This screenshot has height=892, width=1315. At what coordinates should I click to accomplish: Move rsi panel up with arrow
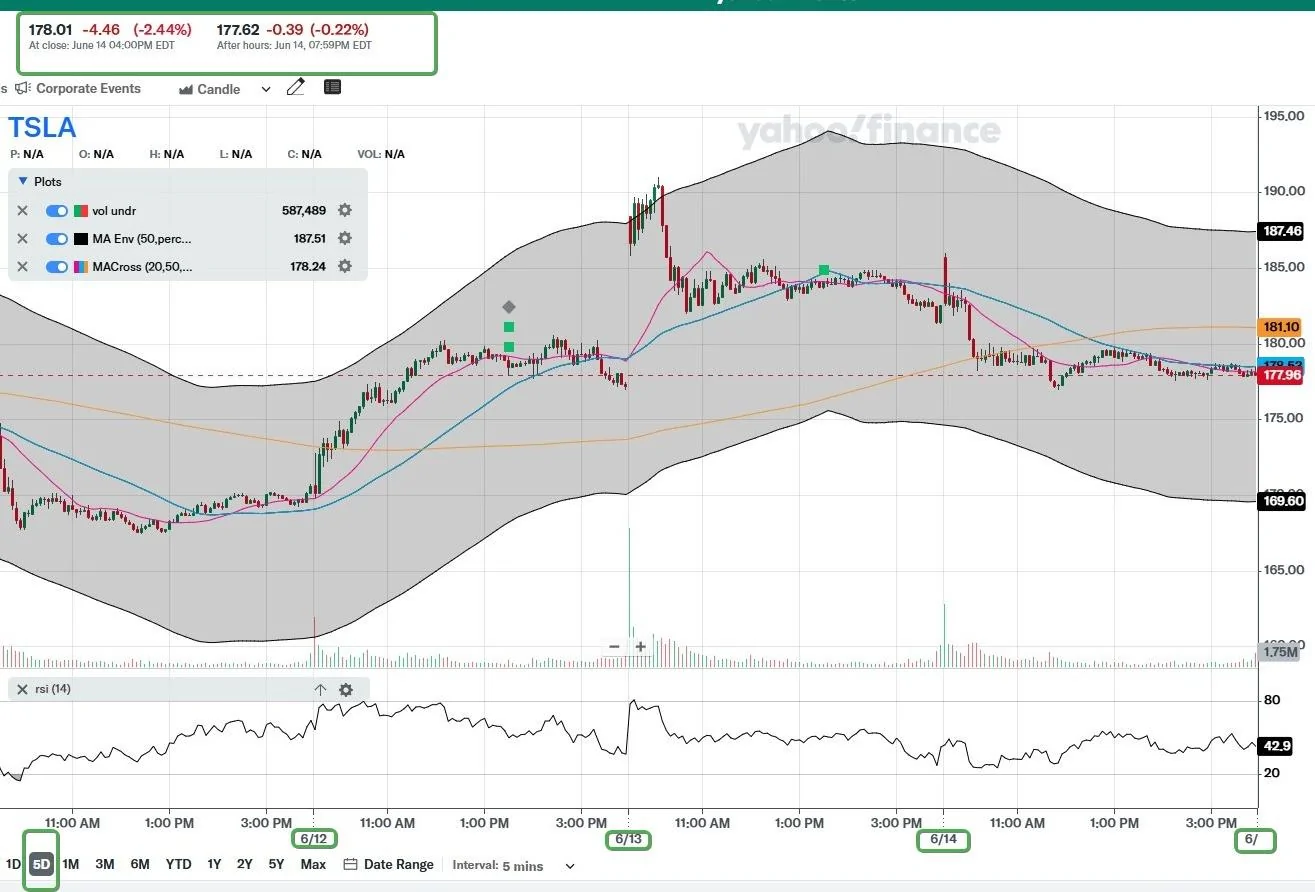pyautogui.click(x=320, y=690)
